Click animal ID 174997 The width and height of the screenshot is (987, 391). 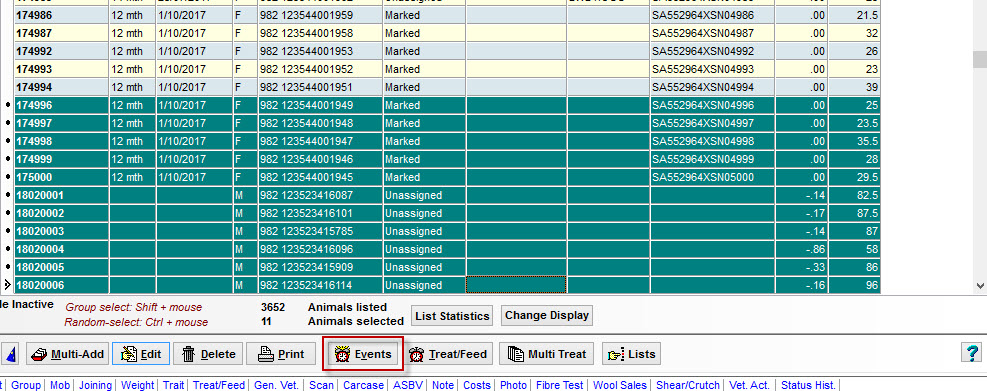(34, 123)
